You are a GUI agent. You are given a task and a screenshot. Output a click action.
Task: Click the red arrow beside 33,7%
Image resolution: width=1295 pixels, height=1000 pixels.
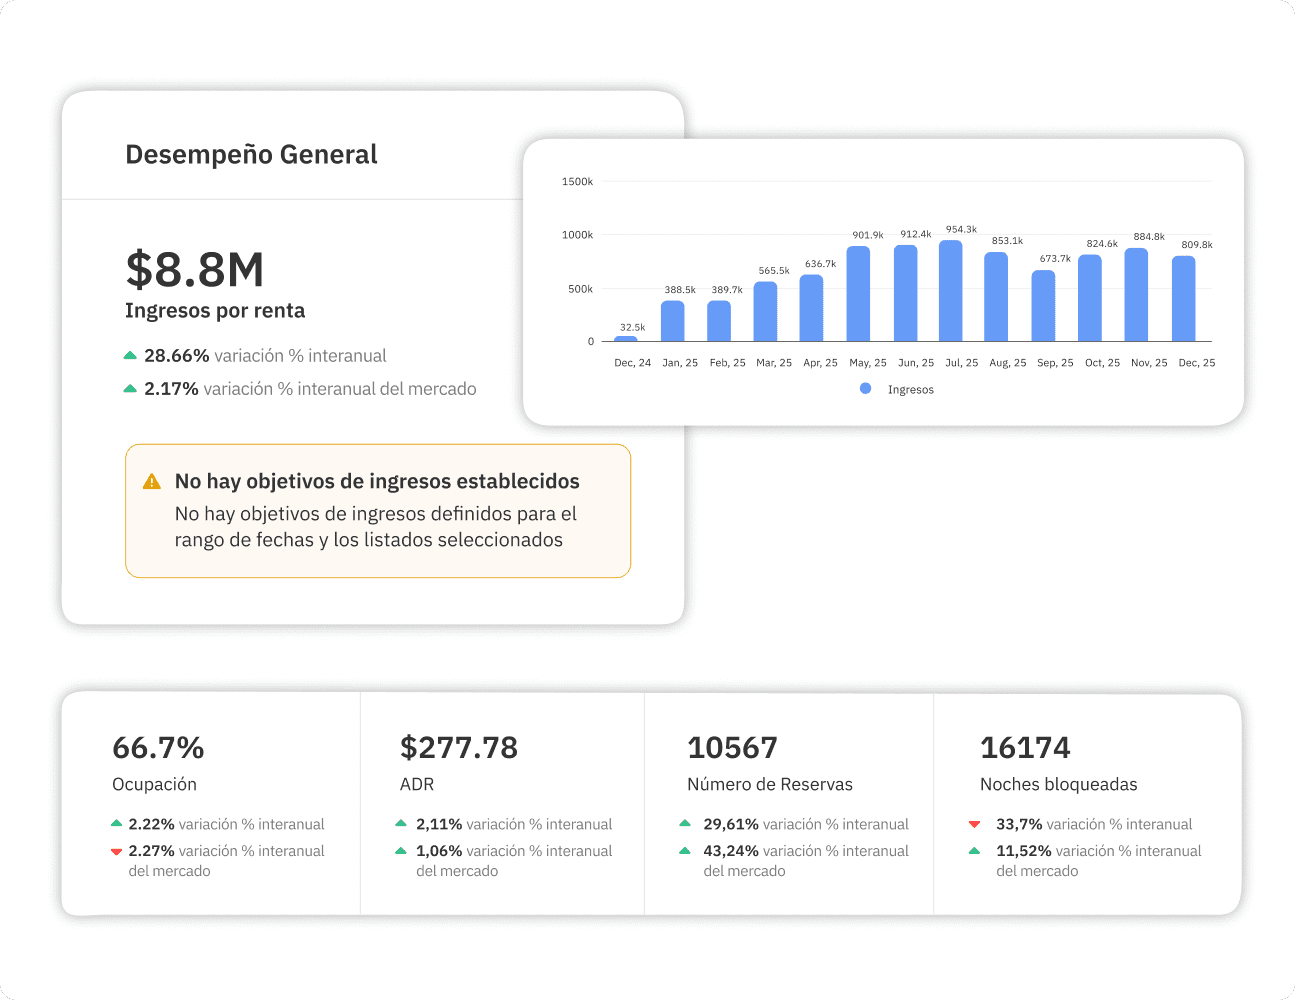(975, 824)
